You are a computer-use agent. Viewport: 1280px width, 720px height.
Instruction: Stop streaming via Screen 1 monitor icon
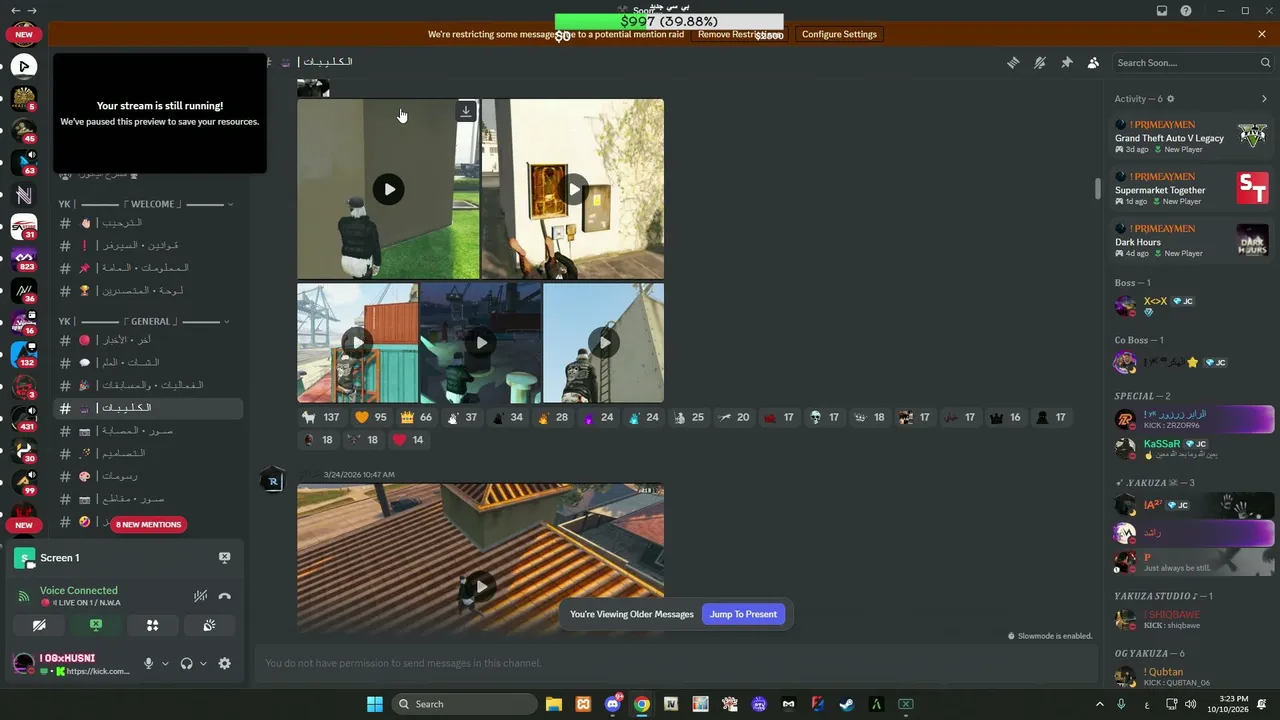click(x=224, y=558)
